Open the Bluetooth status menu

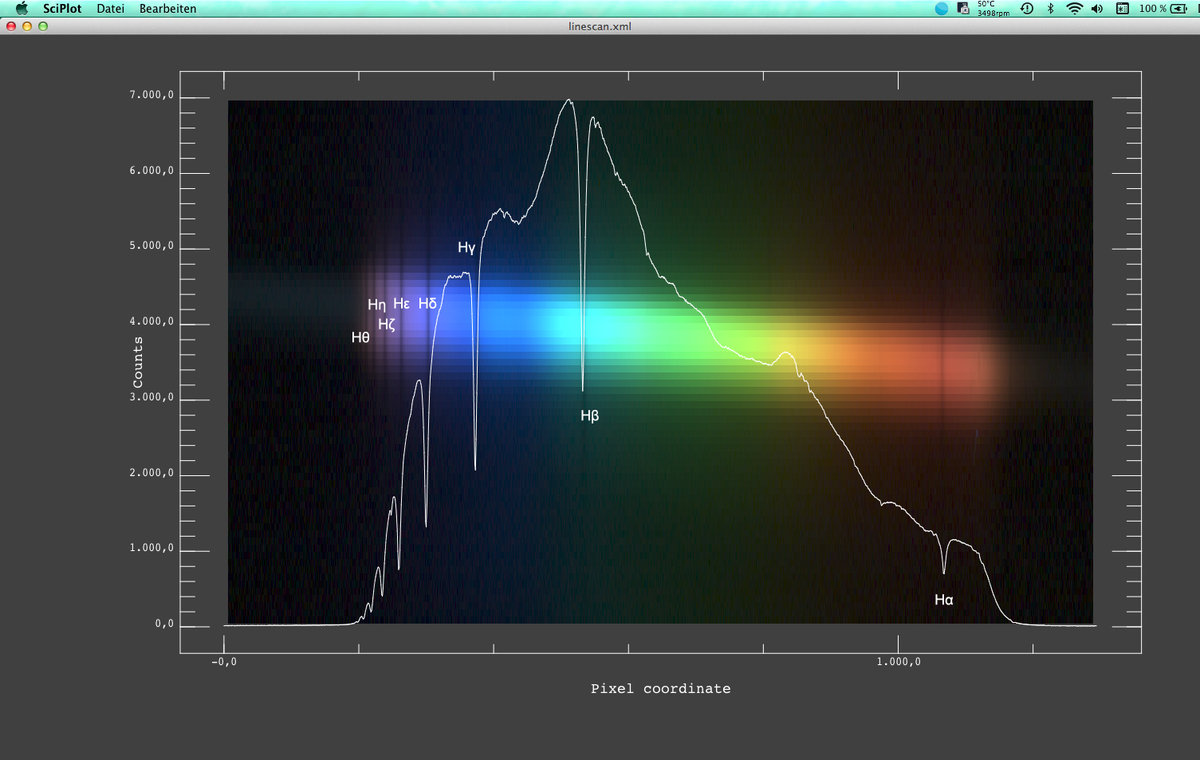(1050, 8)
